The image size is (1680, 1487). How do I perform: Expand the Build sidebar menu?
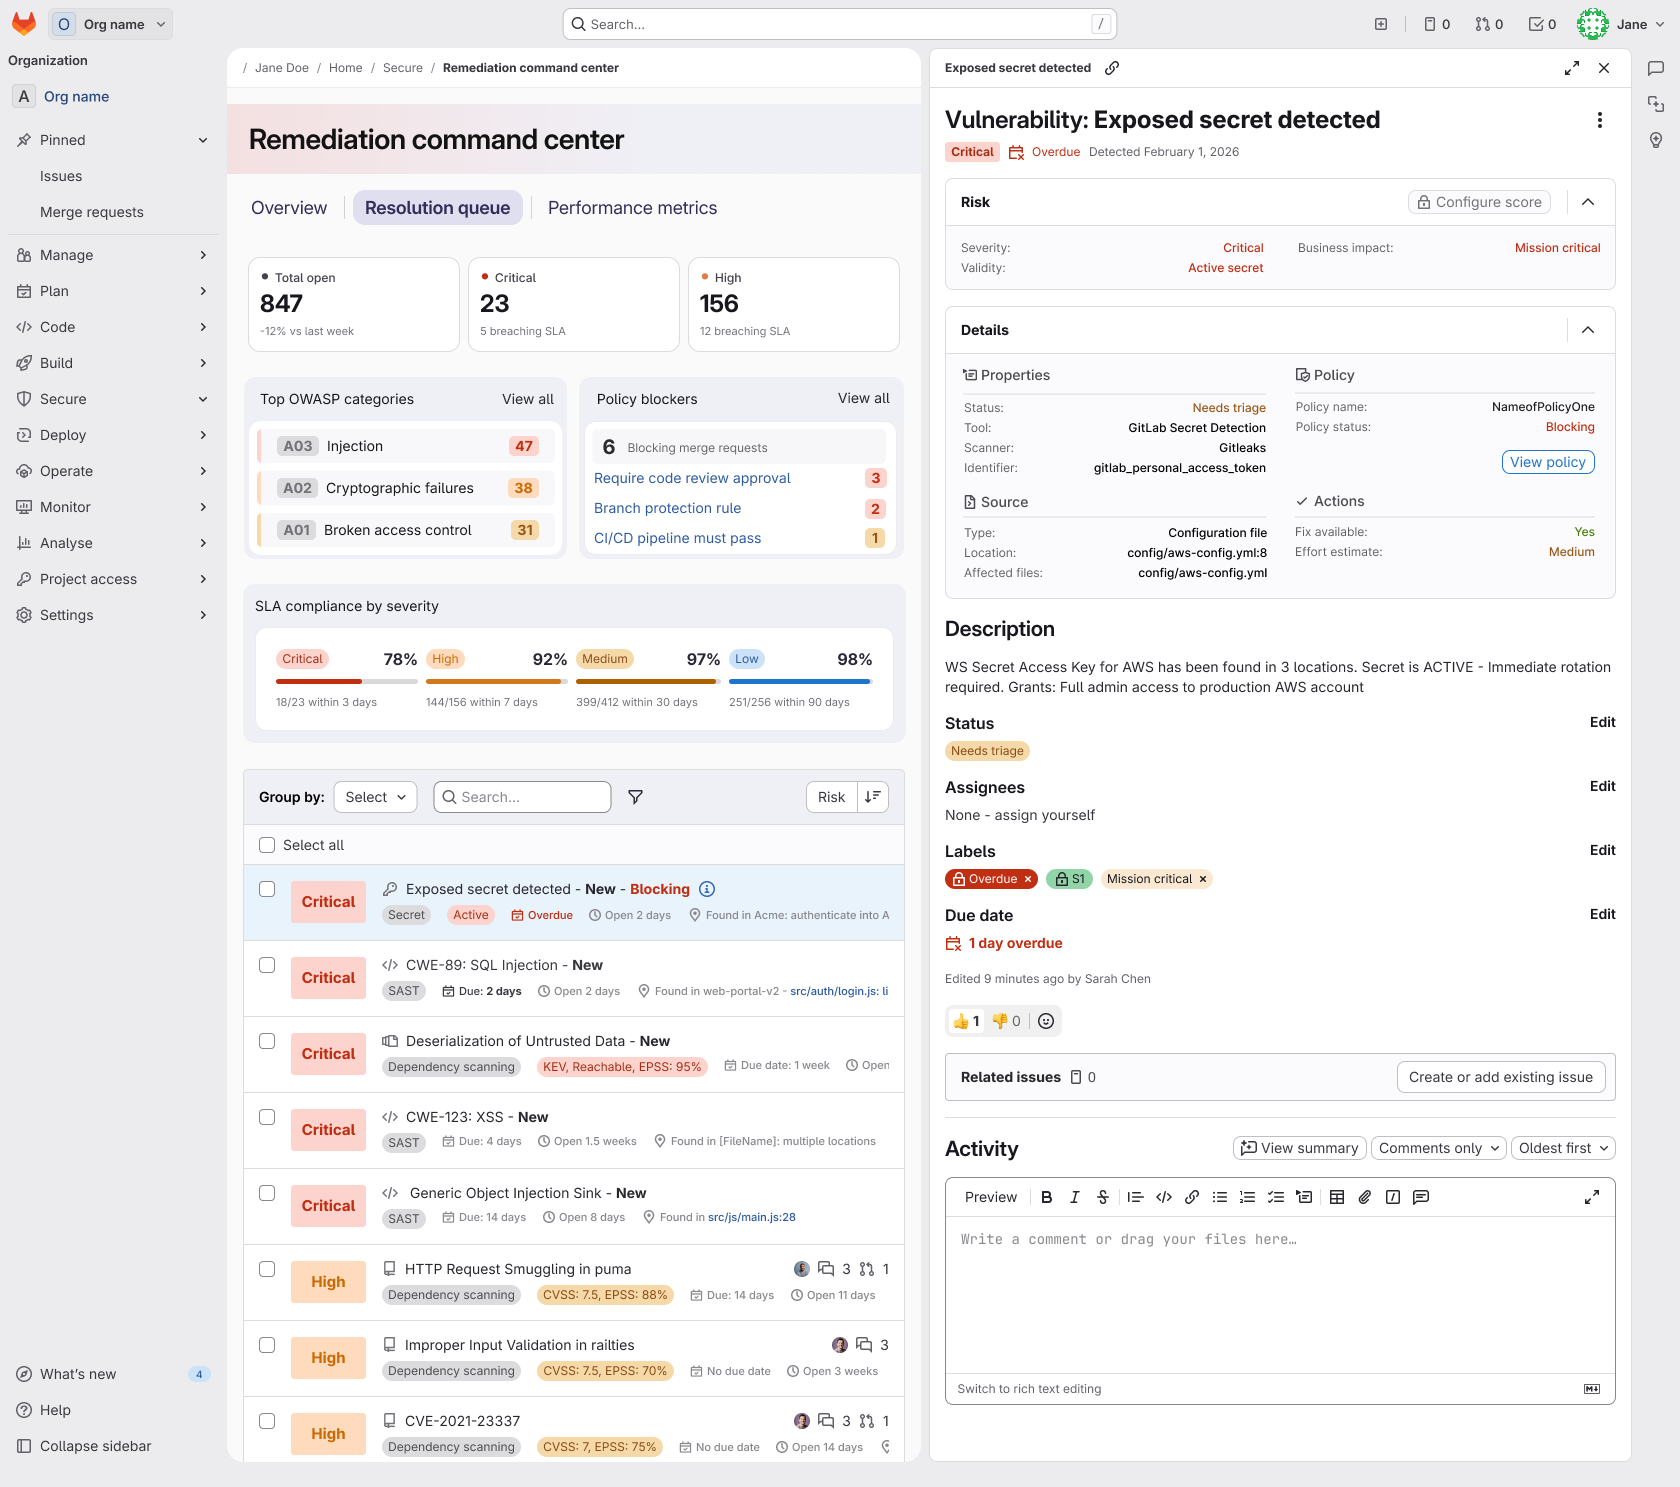[112, 363]
